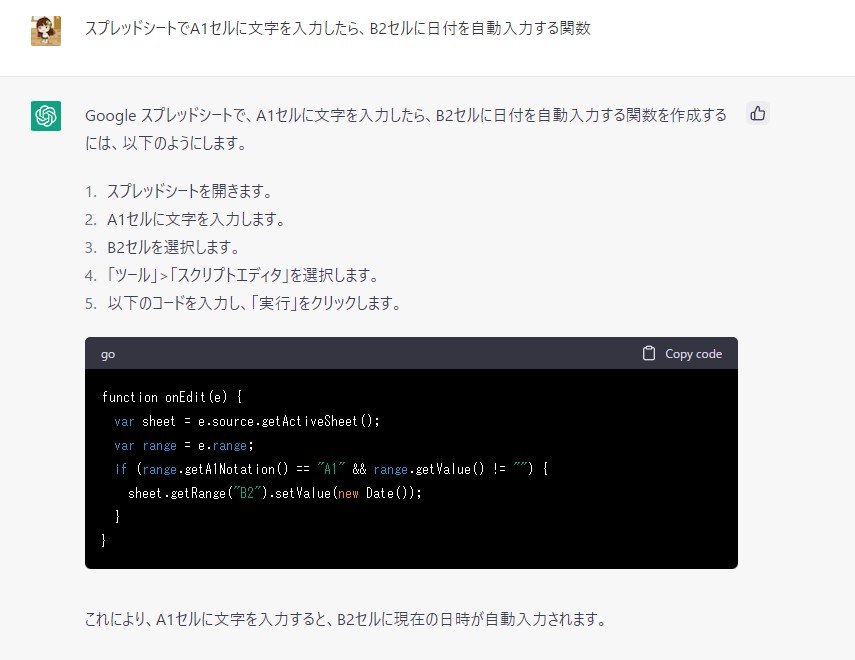Image resolution: width=855 pixels, height=660 pixels.
Task: Click the "B2" string in getRange call
Action: point(242,493)
